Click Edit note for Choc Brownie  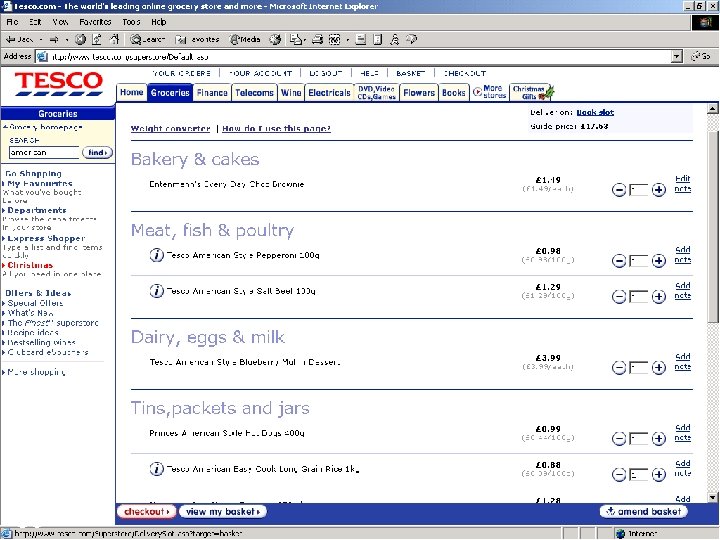pos(683,184)
